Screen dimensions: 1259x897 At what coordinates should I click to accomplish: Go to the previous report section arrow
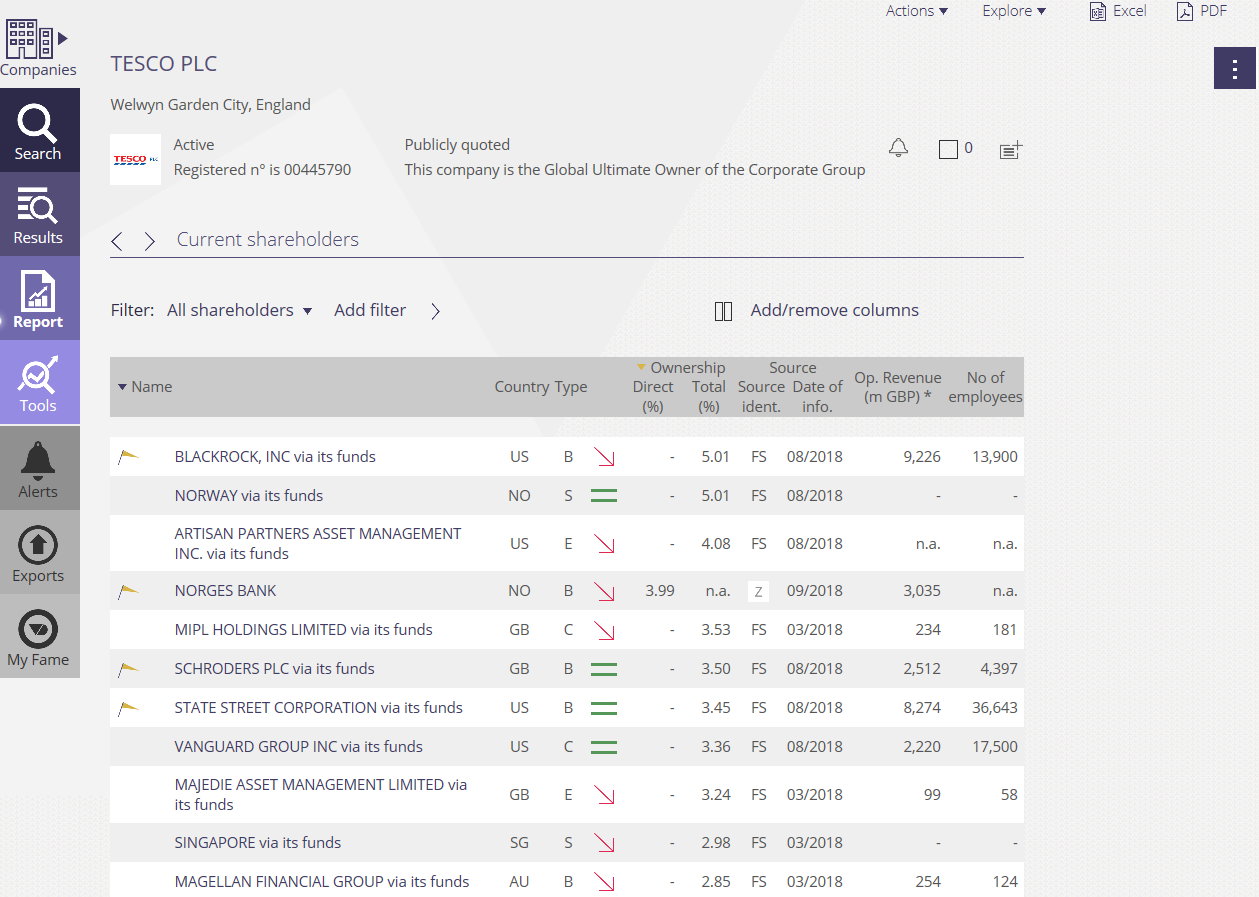click(117, 241)
